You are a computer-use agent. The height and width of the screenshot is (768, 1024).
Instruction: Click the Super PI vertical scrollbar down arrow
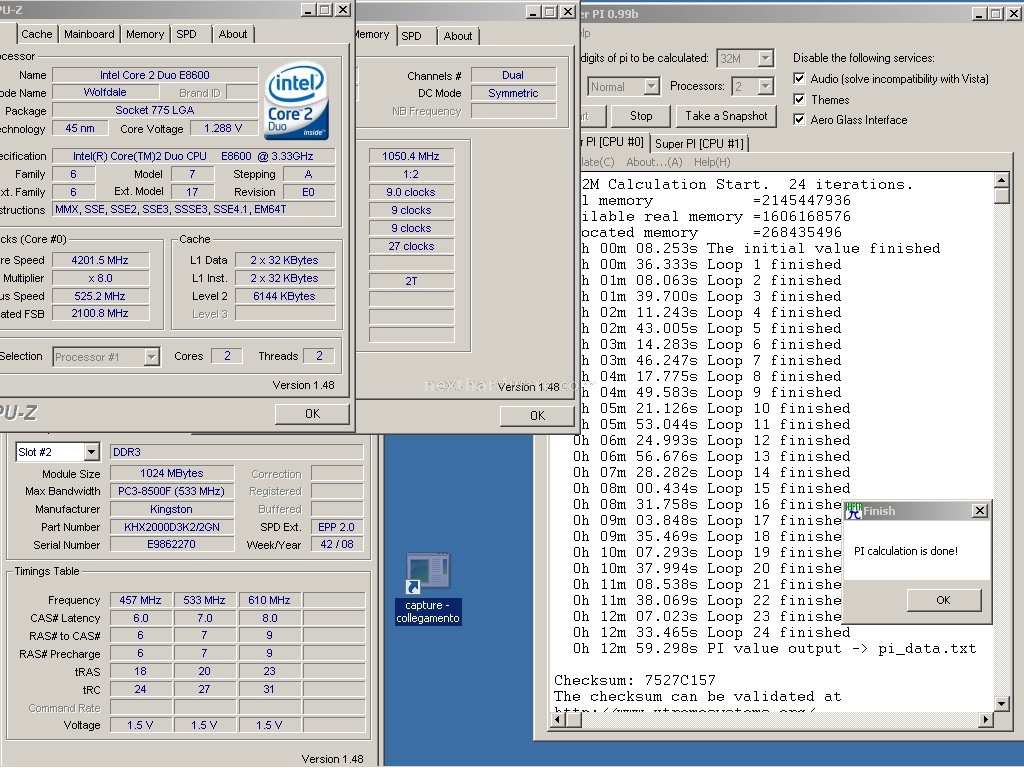point(1002,703)
